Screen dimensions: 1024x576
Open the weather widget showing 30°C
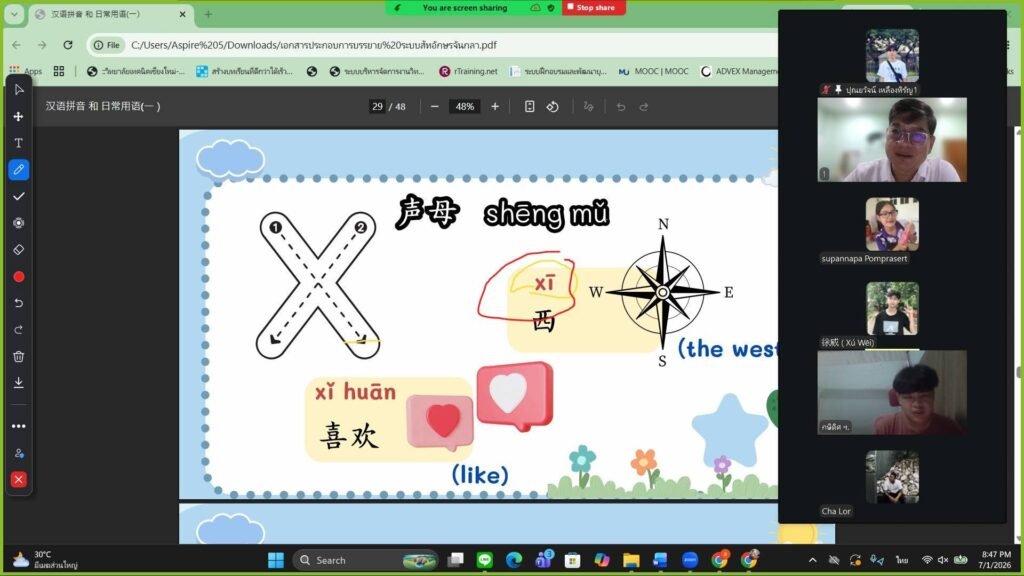tap(44, 560)
